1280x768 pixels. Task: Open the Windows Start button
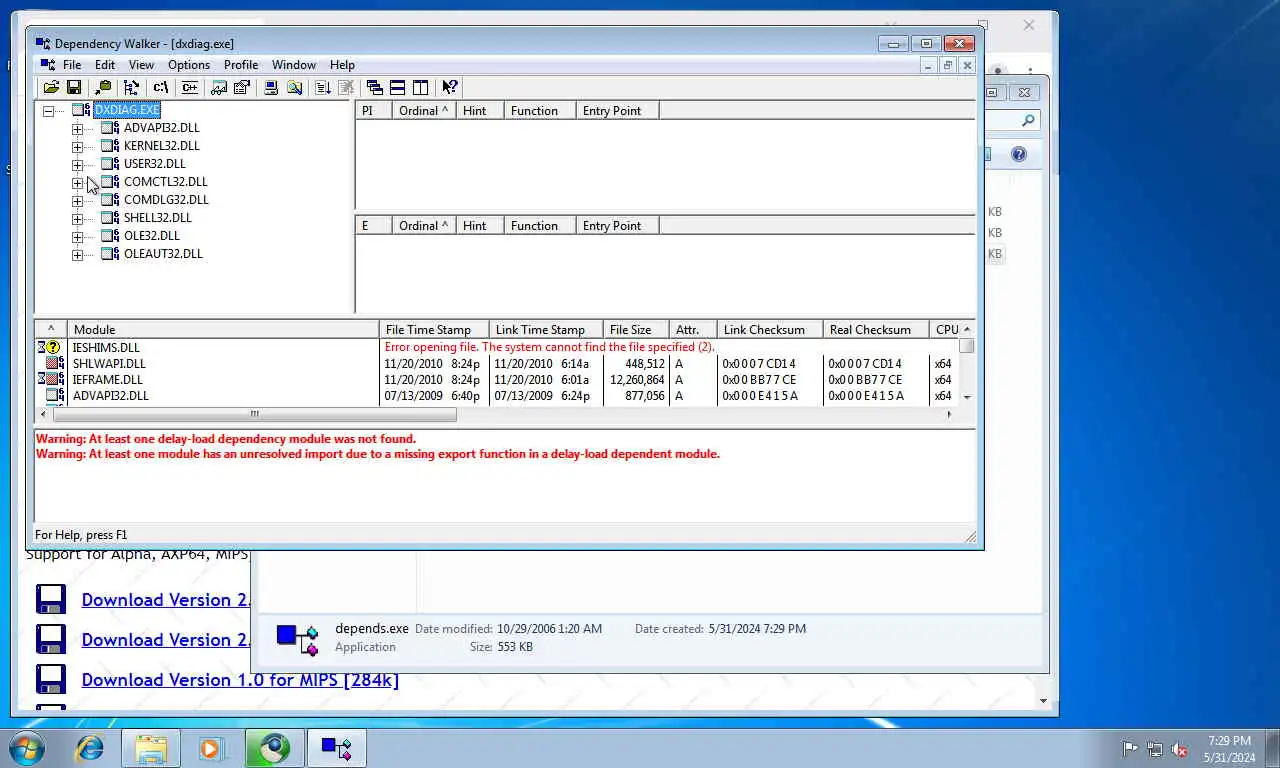click(26, 748)
